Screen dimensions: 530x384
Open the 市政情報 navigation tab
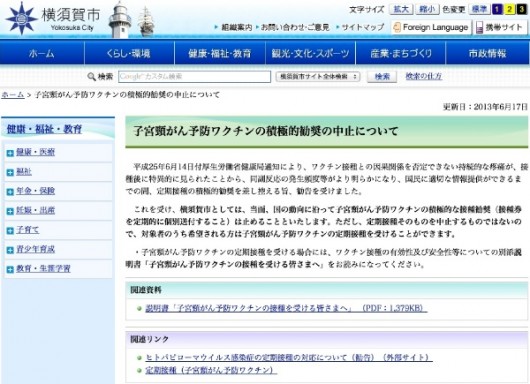[x=487, y=53]
